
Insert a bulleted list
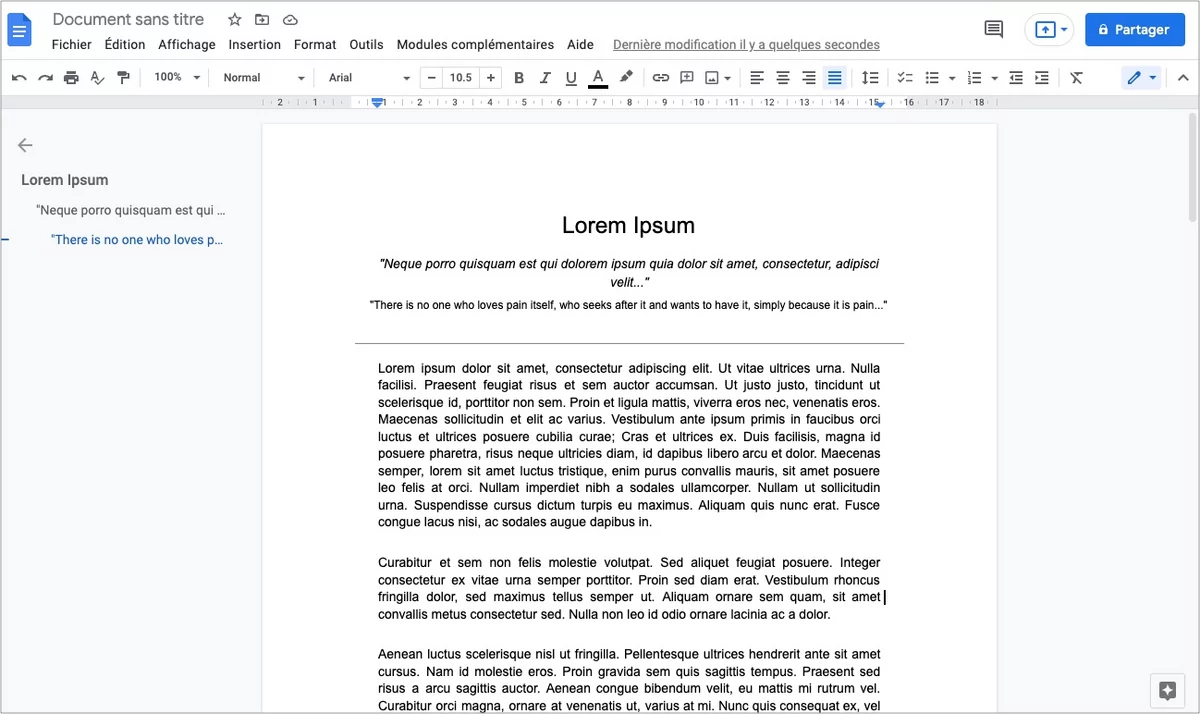[932, 77]
